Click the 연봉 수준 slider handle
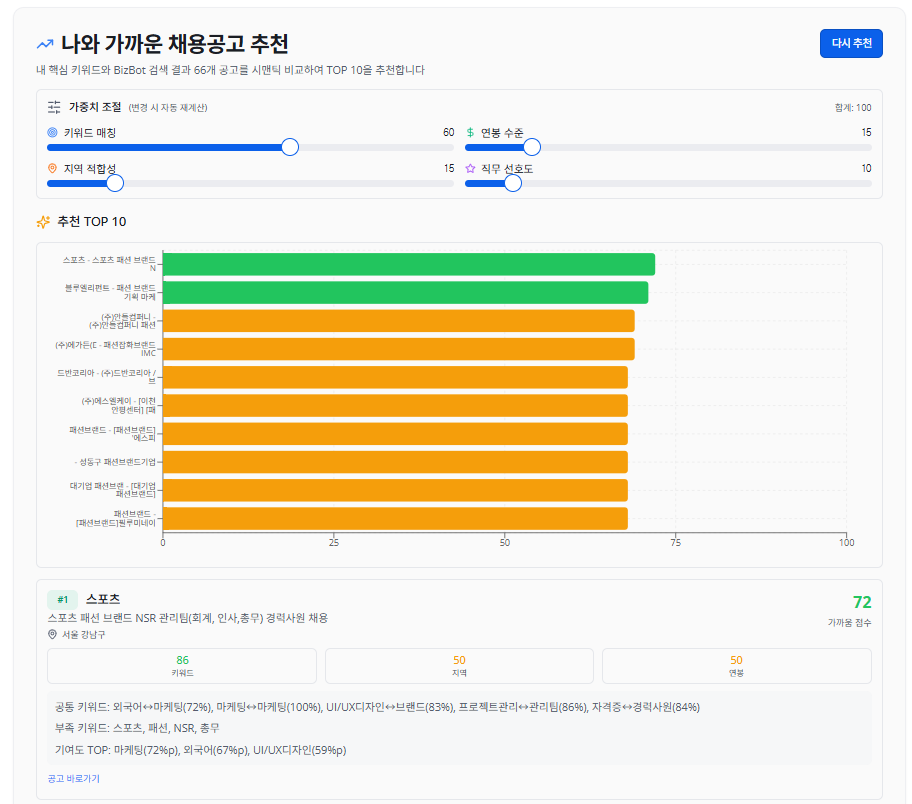912x804 pixels. point(532,147)
